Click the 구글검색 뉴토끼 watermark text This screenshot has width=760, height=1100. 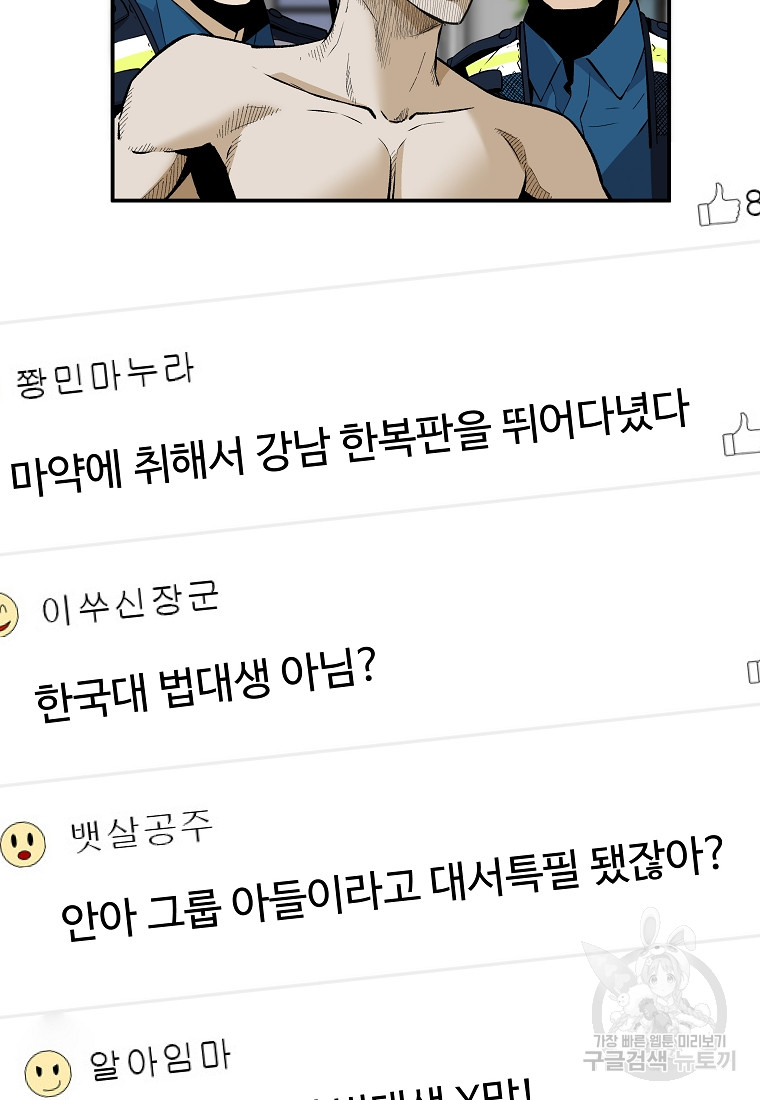[660, 1060]
